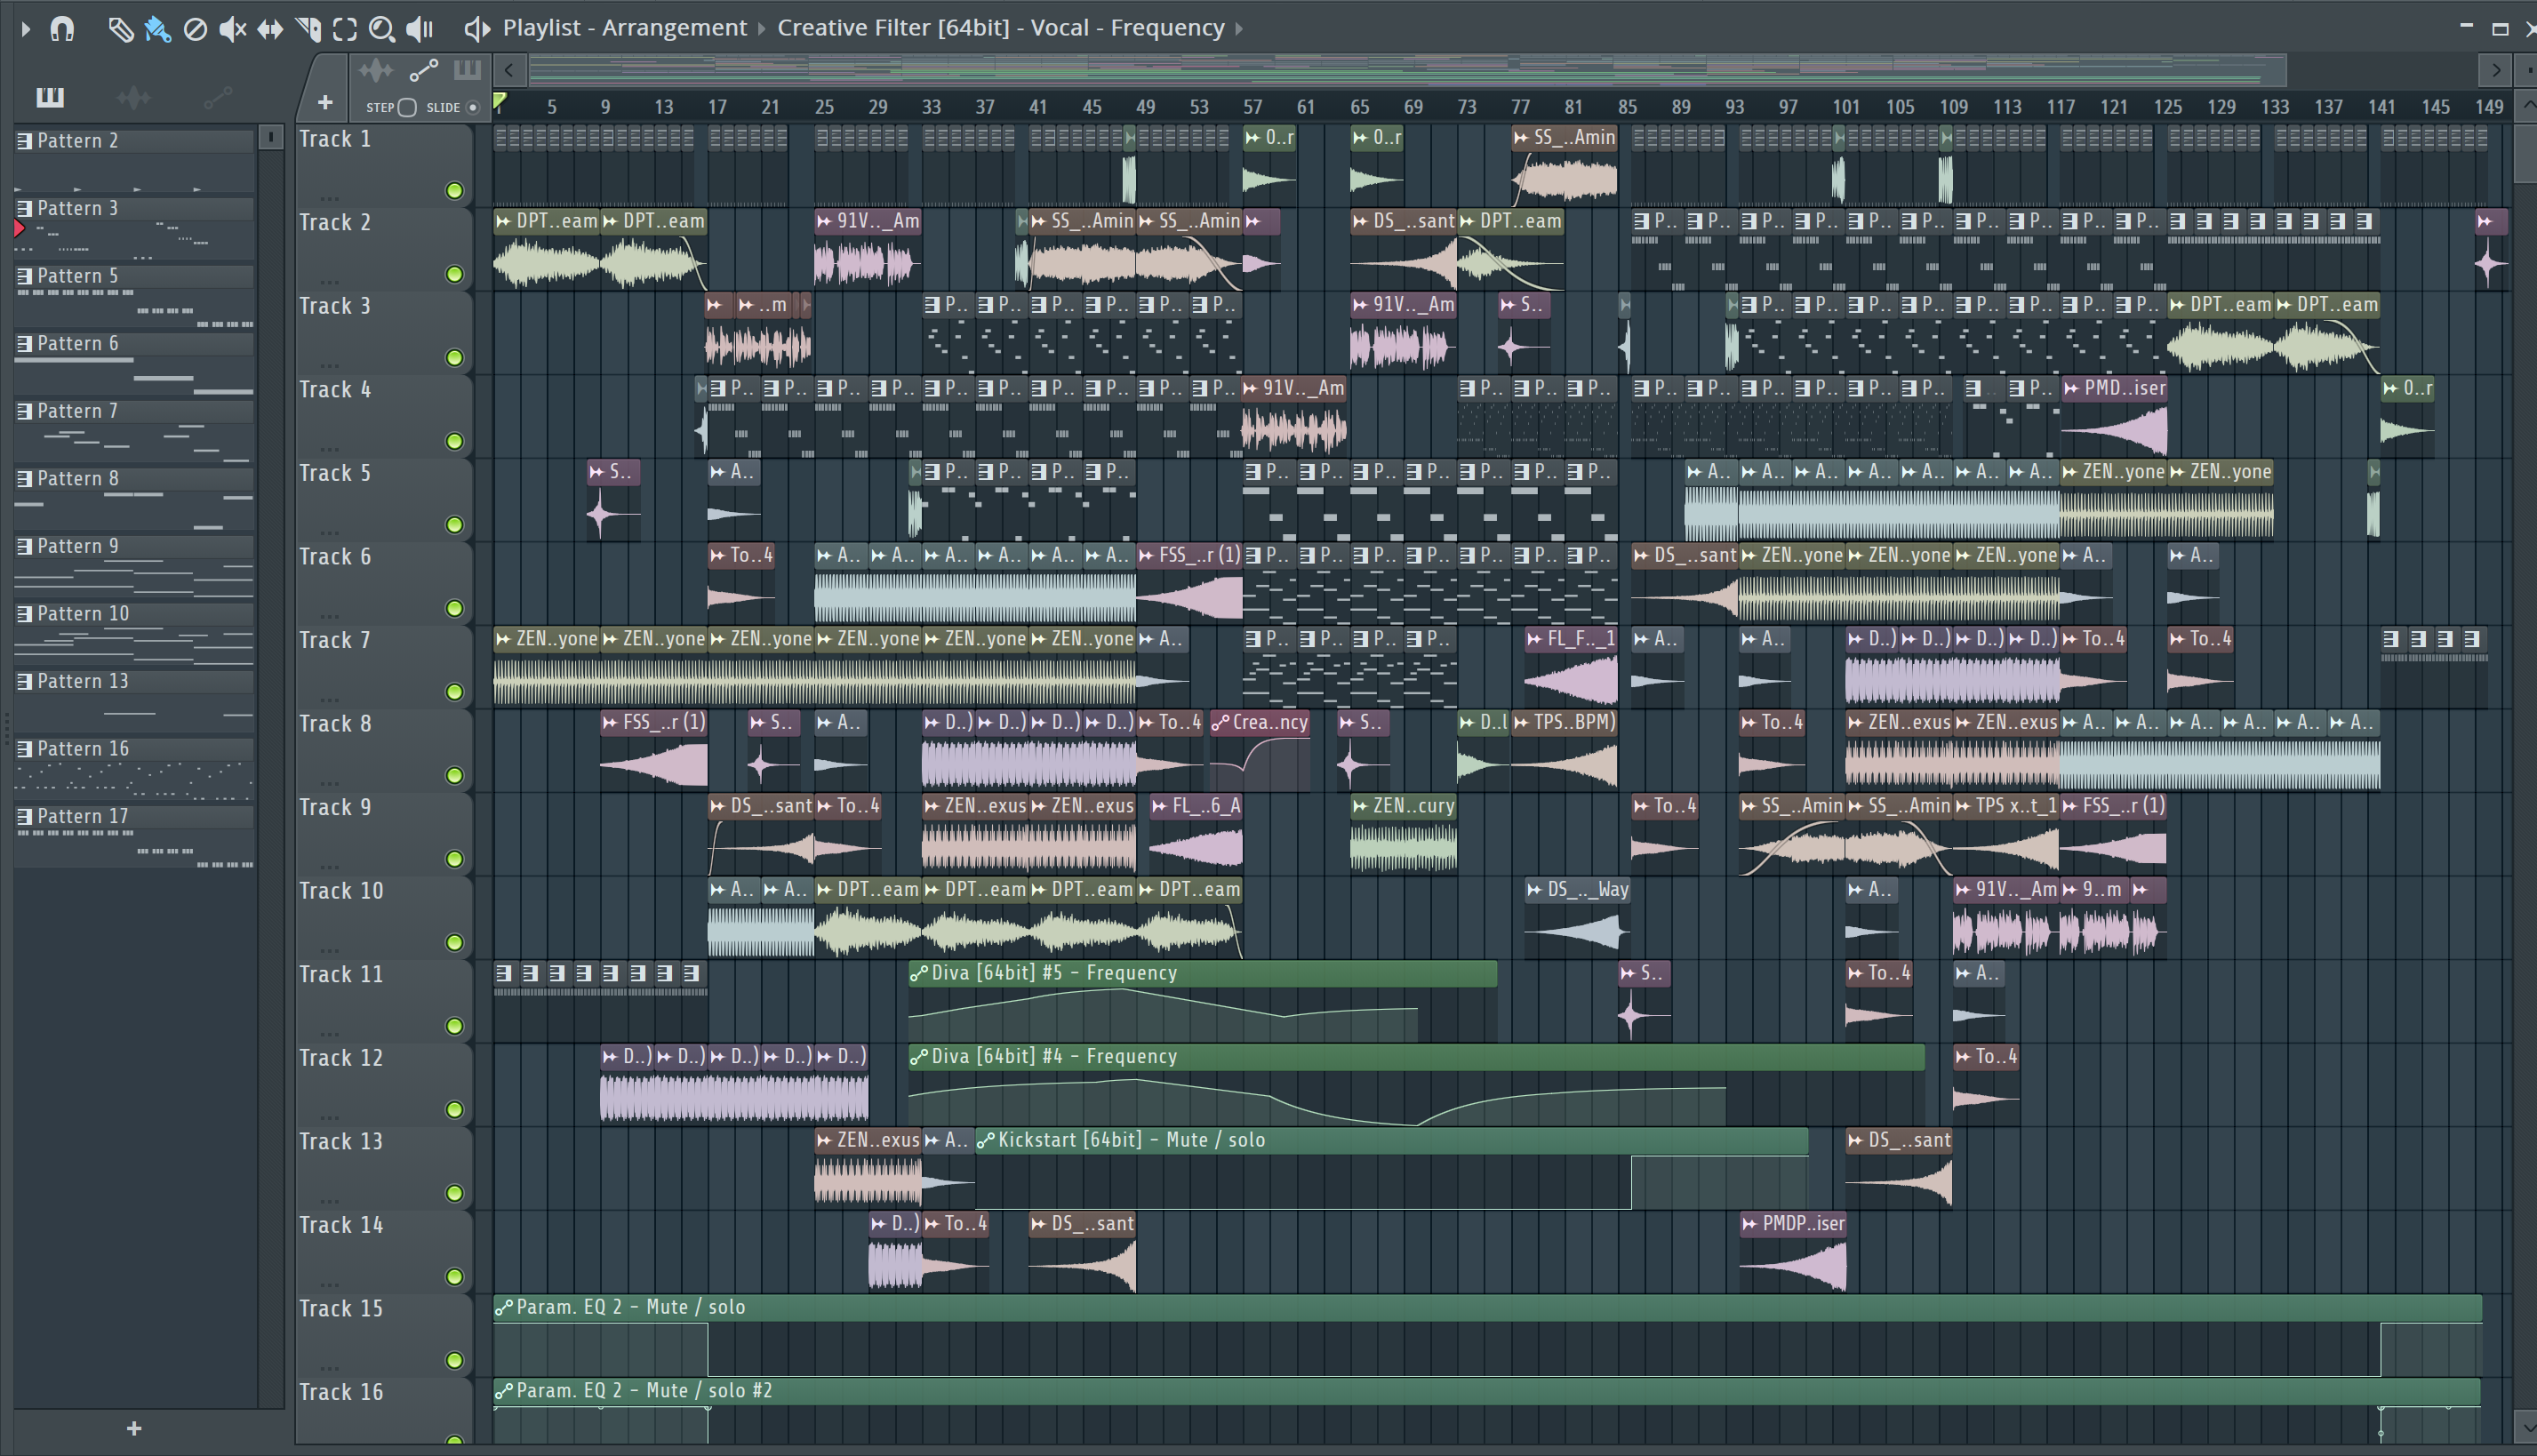
Task: Select Pattern 6 in the picker
Action: coord(134,344)
